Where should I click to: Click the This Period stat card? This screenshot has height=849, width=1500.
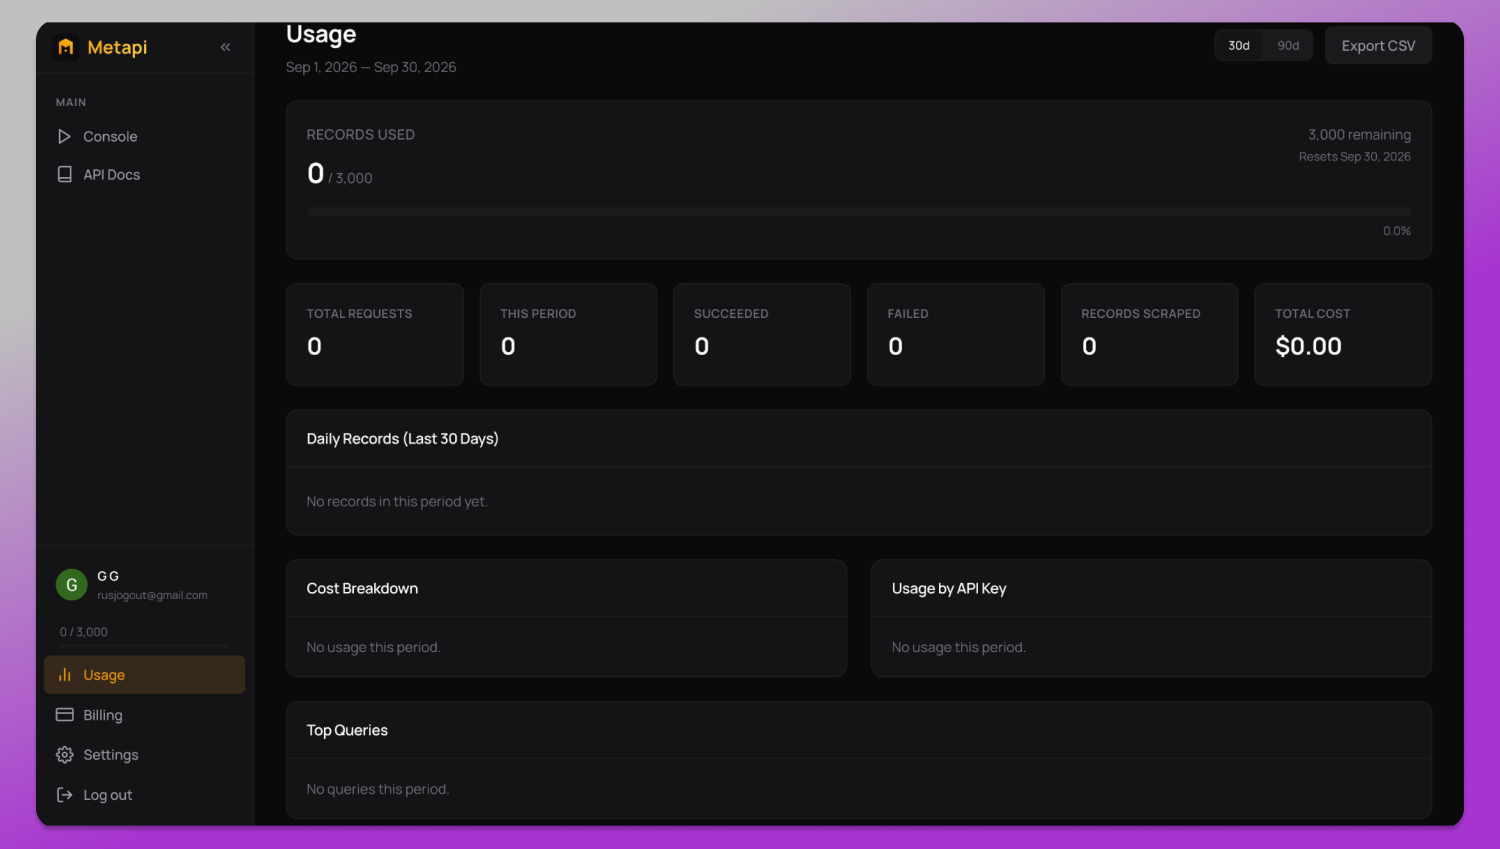pos(568,334)
